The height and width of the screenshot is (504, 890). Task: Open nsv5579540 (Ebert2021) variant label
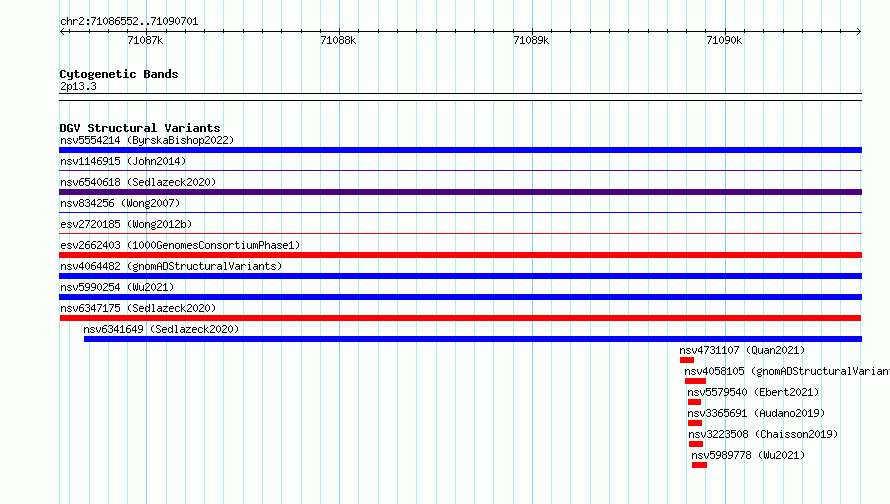753,392
